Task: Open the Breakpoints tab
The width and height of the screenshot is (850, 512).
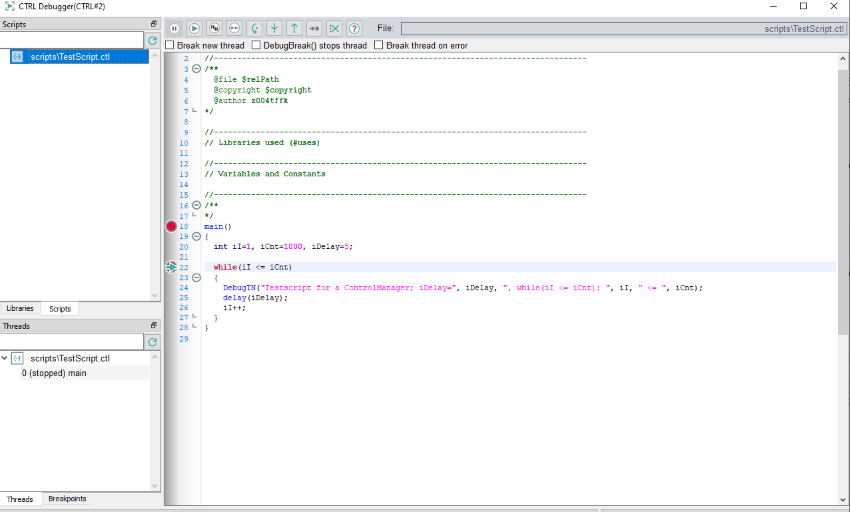Action: pos(67,498)
